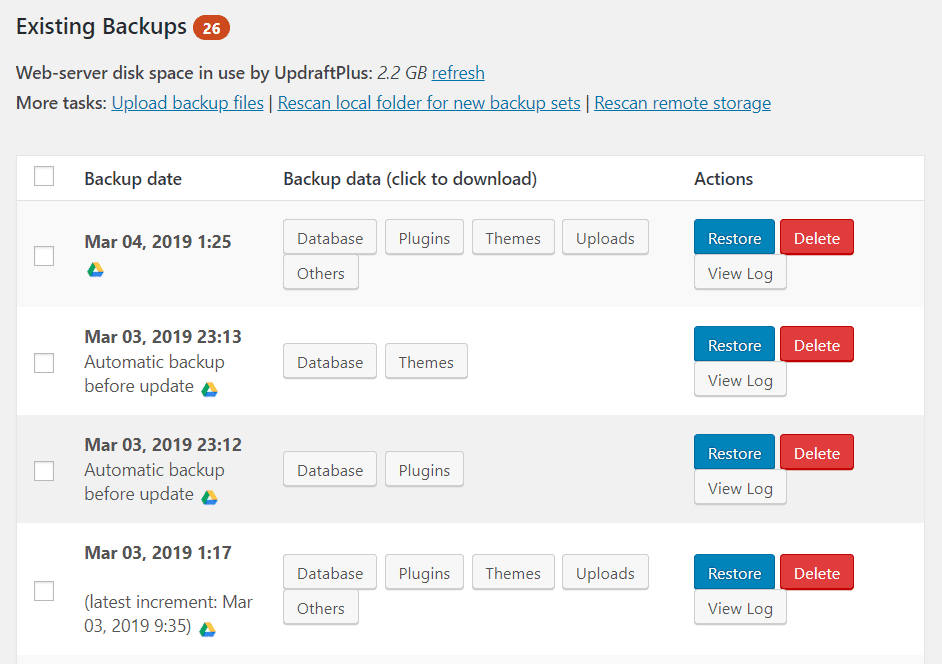Check the Mar 04, 2019 1:25 backup checkbox
Screen dimensions: 942x664
(44, 256)
